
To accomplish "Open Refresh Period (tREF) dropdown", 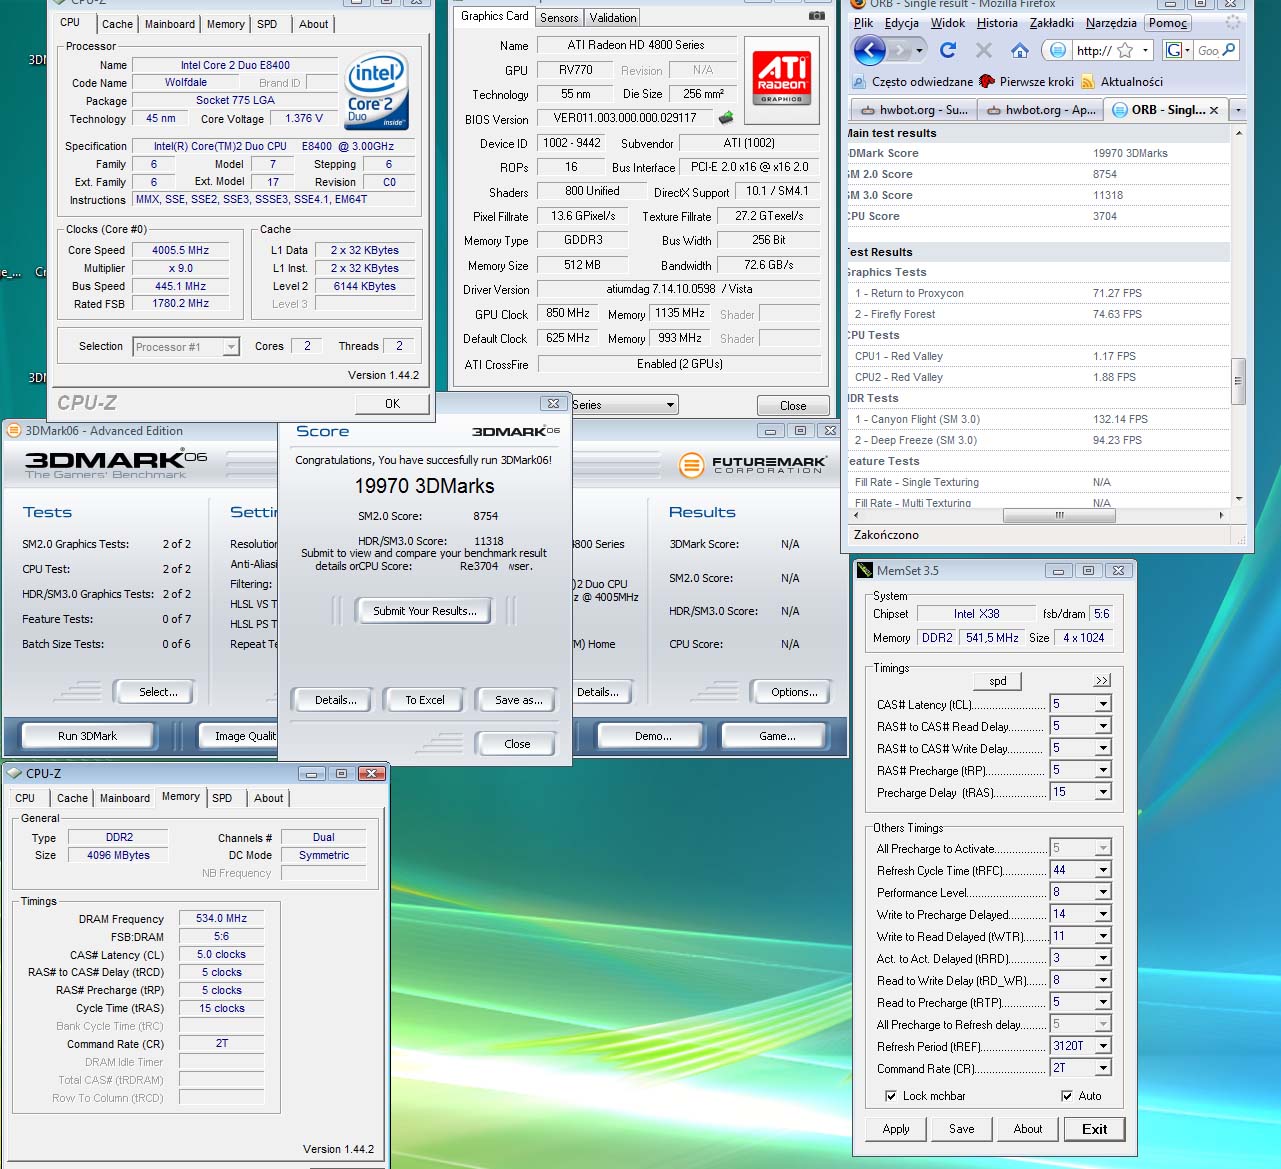I will coord(1103,1046).
